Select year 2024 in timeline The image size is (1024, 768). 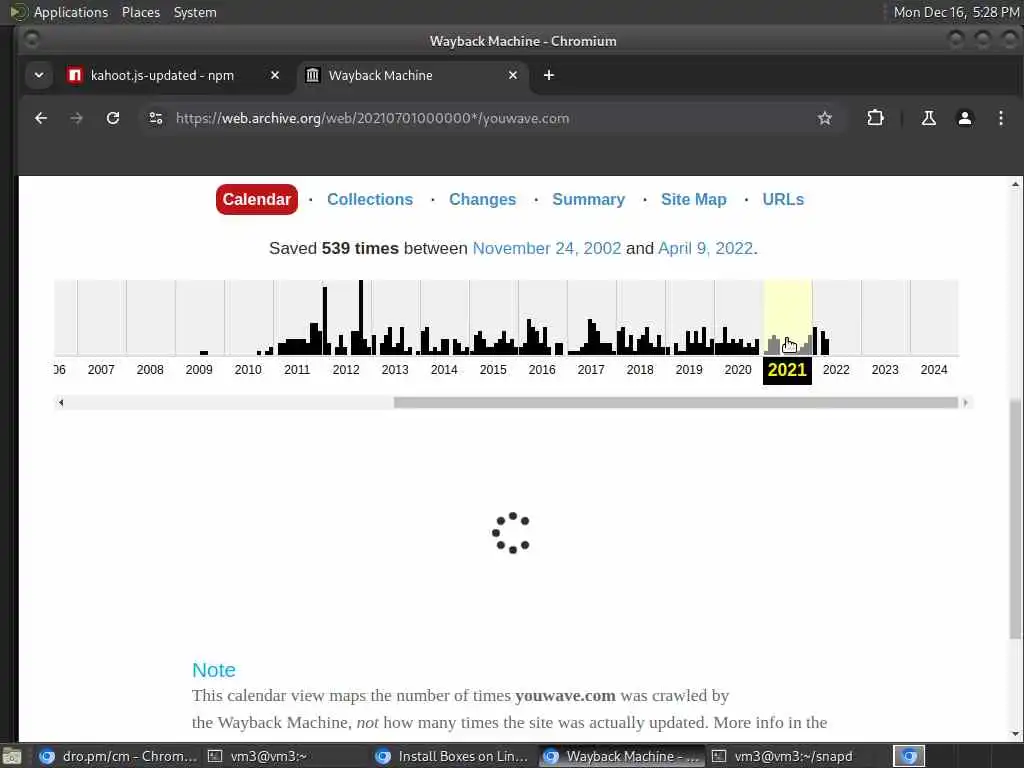tap(934, 370)
